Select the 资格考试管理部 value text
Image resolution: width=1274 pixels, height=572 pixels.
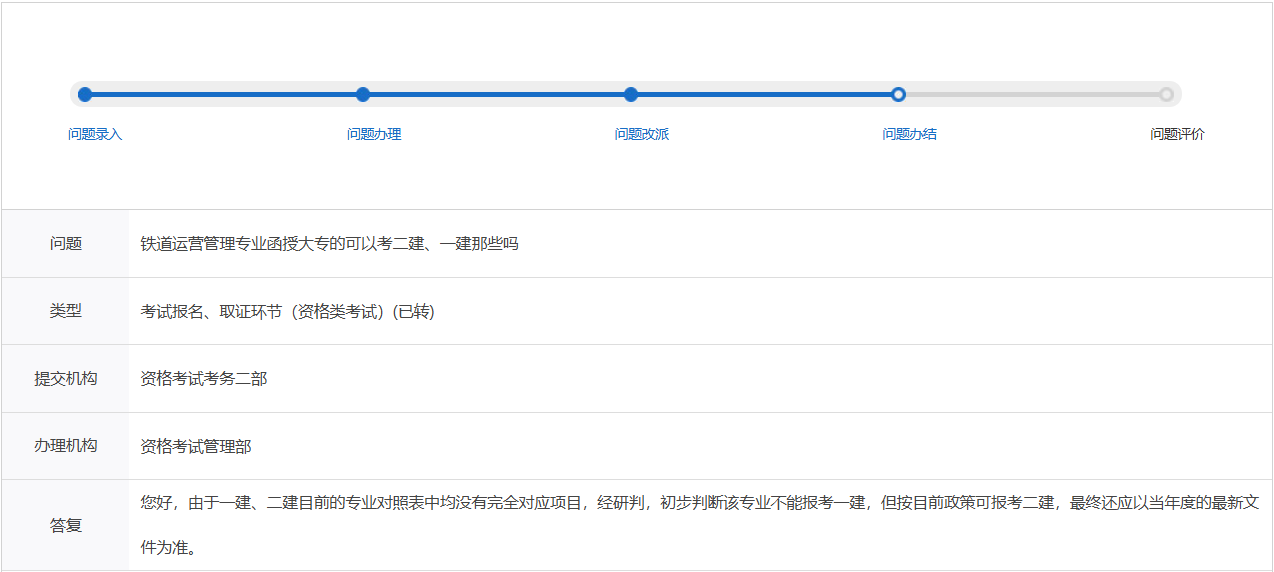point(196,447)
